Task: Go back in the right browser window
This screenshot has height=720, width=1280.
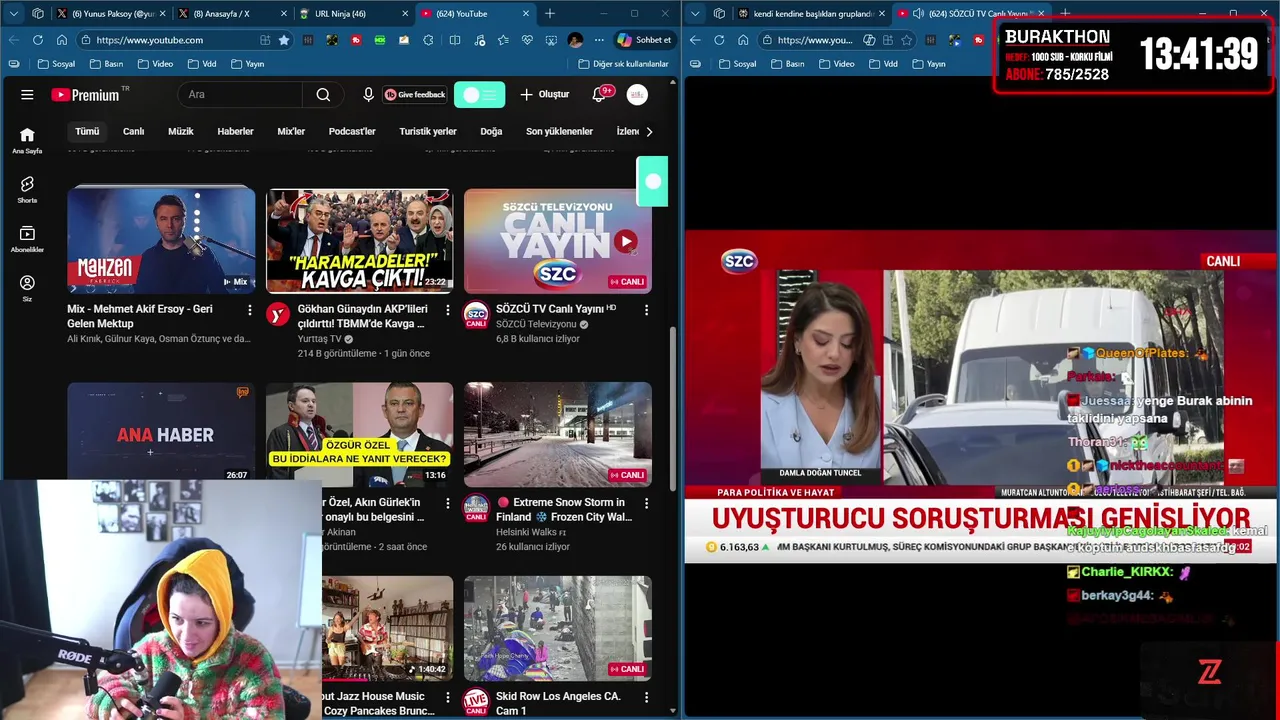Action: pyautogui.click(x=695, y=40)
